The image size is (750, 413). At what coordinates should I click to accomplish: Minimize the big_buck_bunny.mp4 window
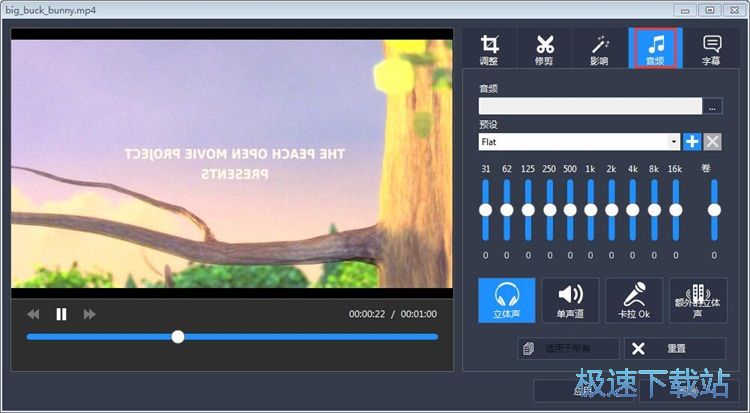coord(685,10)
